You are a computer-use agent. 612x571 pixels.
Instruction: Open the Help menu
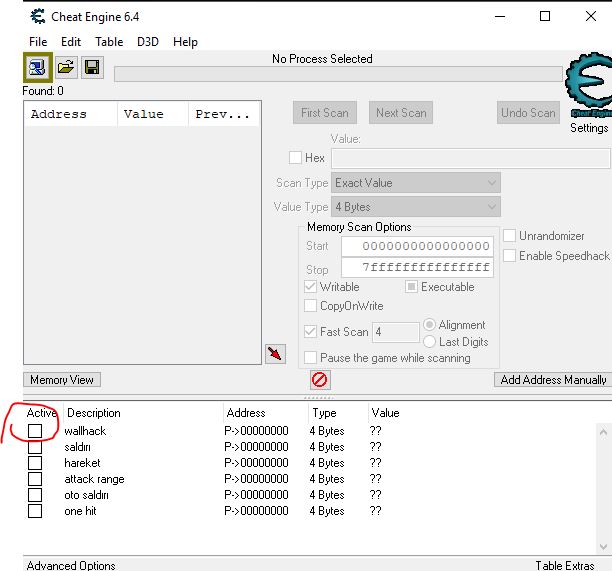pos(185,42)
